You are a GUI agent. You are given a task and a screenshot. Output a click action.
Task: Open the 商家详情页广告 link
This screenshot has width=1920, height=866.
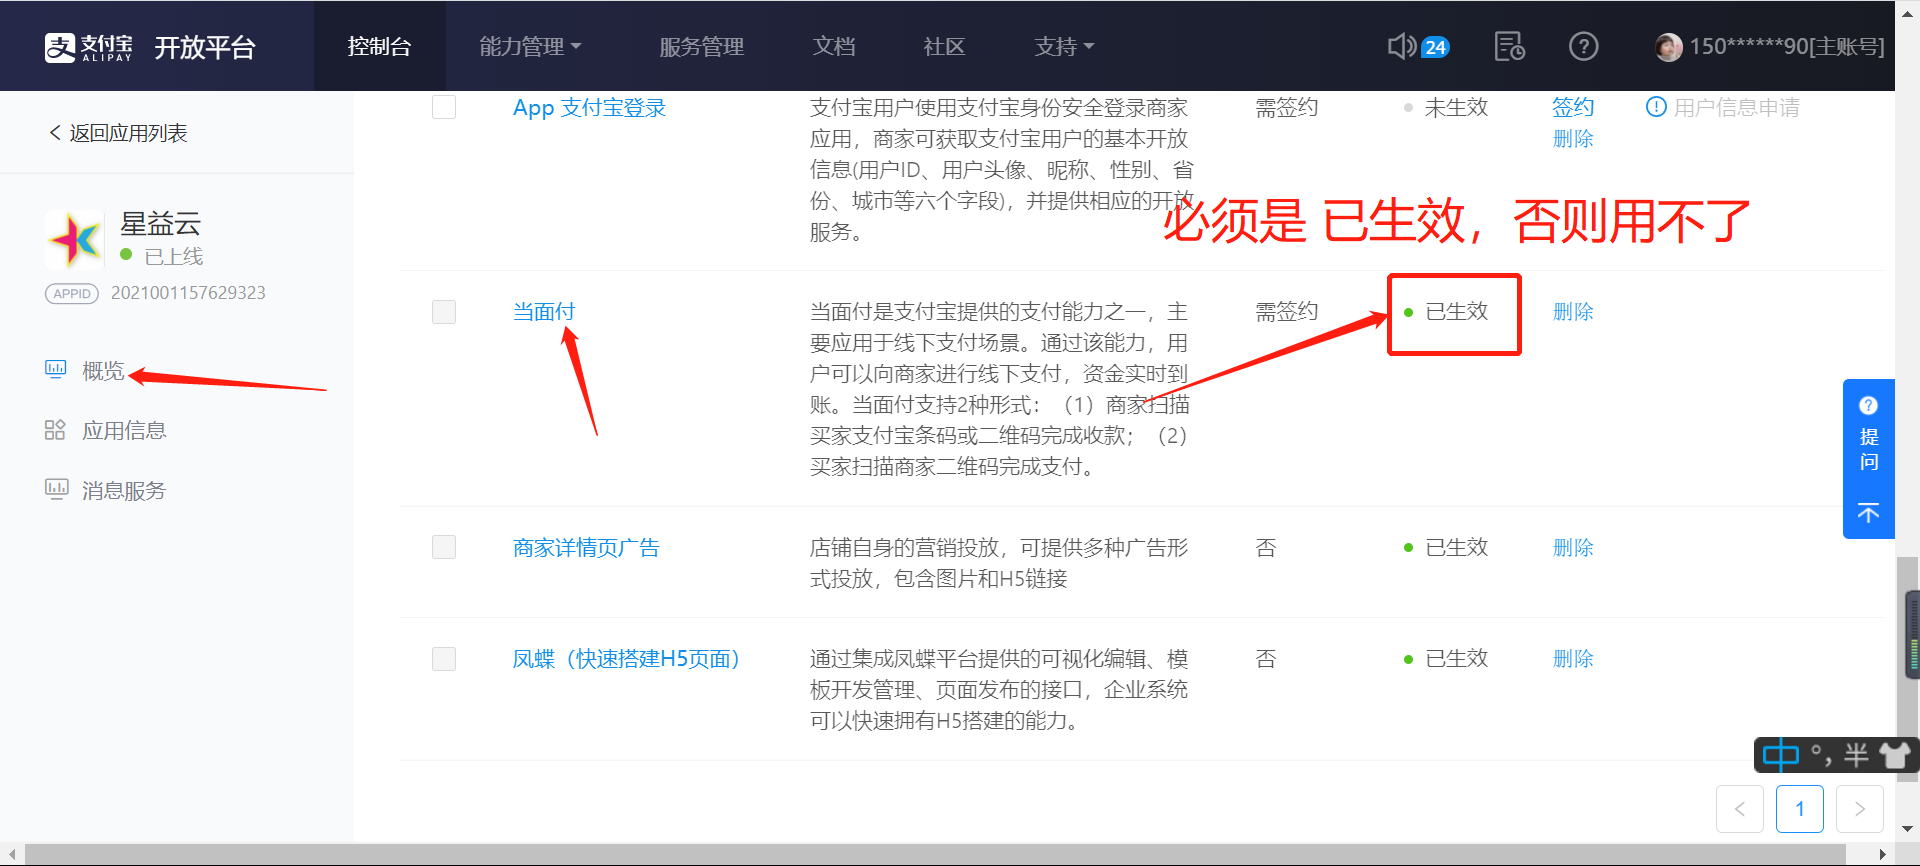586,548
